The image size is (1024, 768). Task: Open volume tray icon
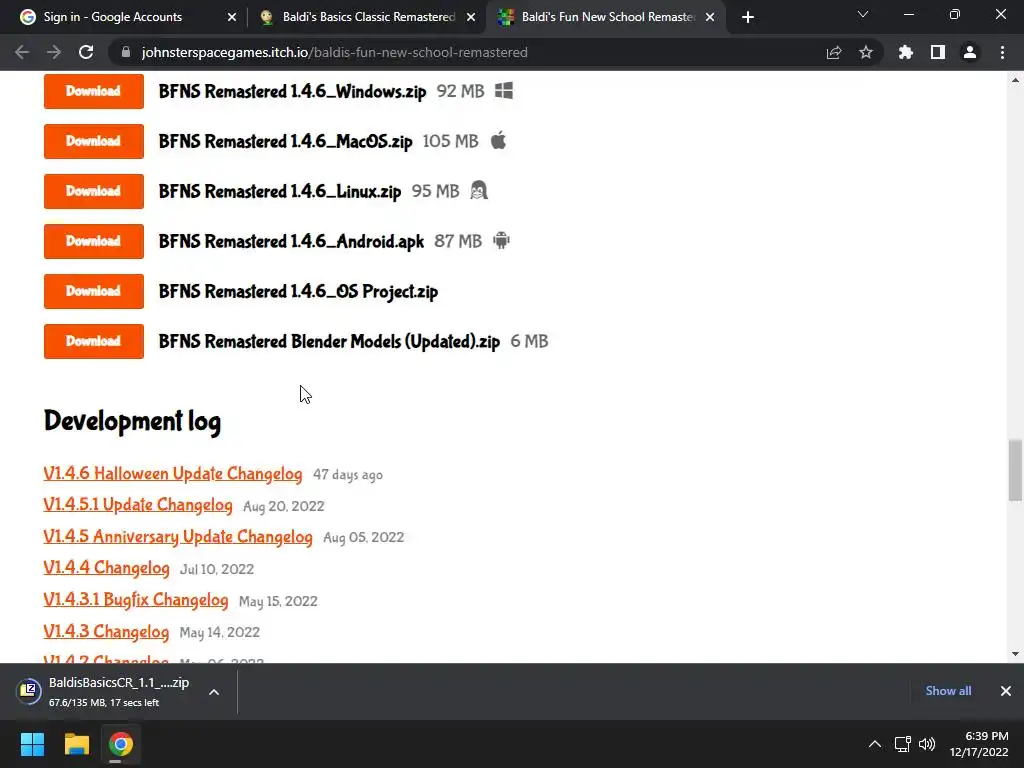click(927, 744)
